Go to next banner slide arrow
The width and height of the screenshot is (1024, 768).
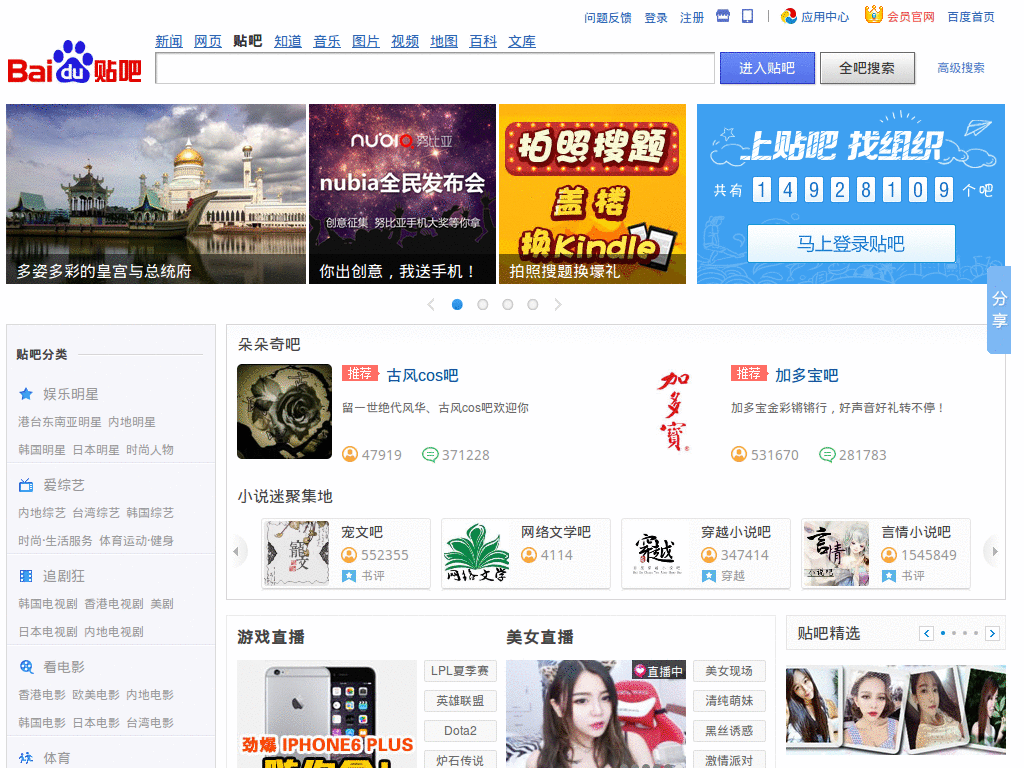coord(558,304)
